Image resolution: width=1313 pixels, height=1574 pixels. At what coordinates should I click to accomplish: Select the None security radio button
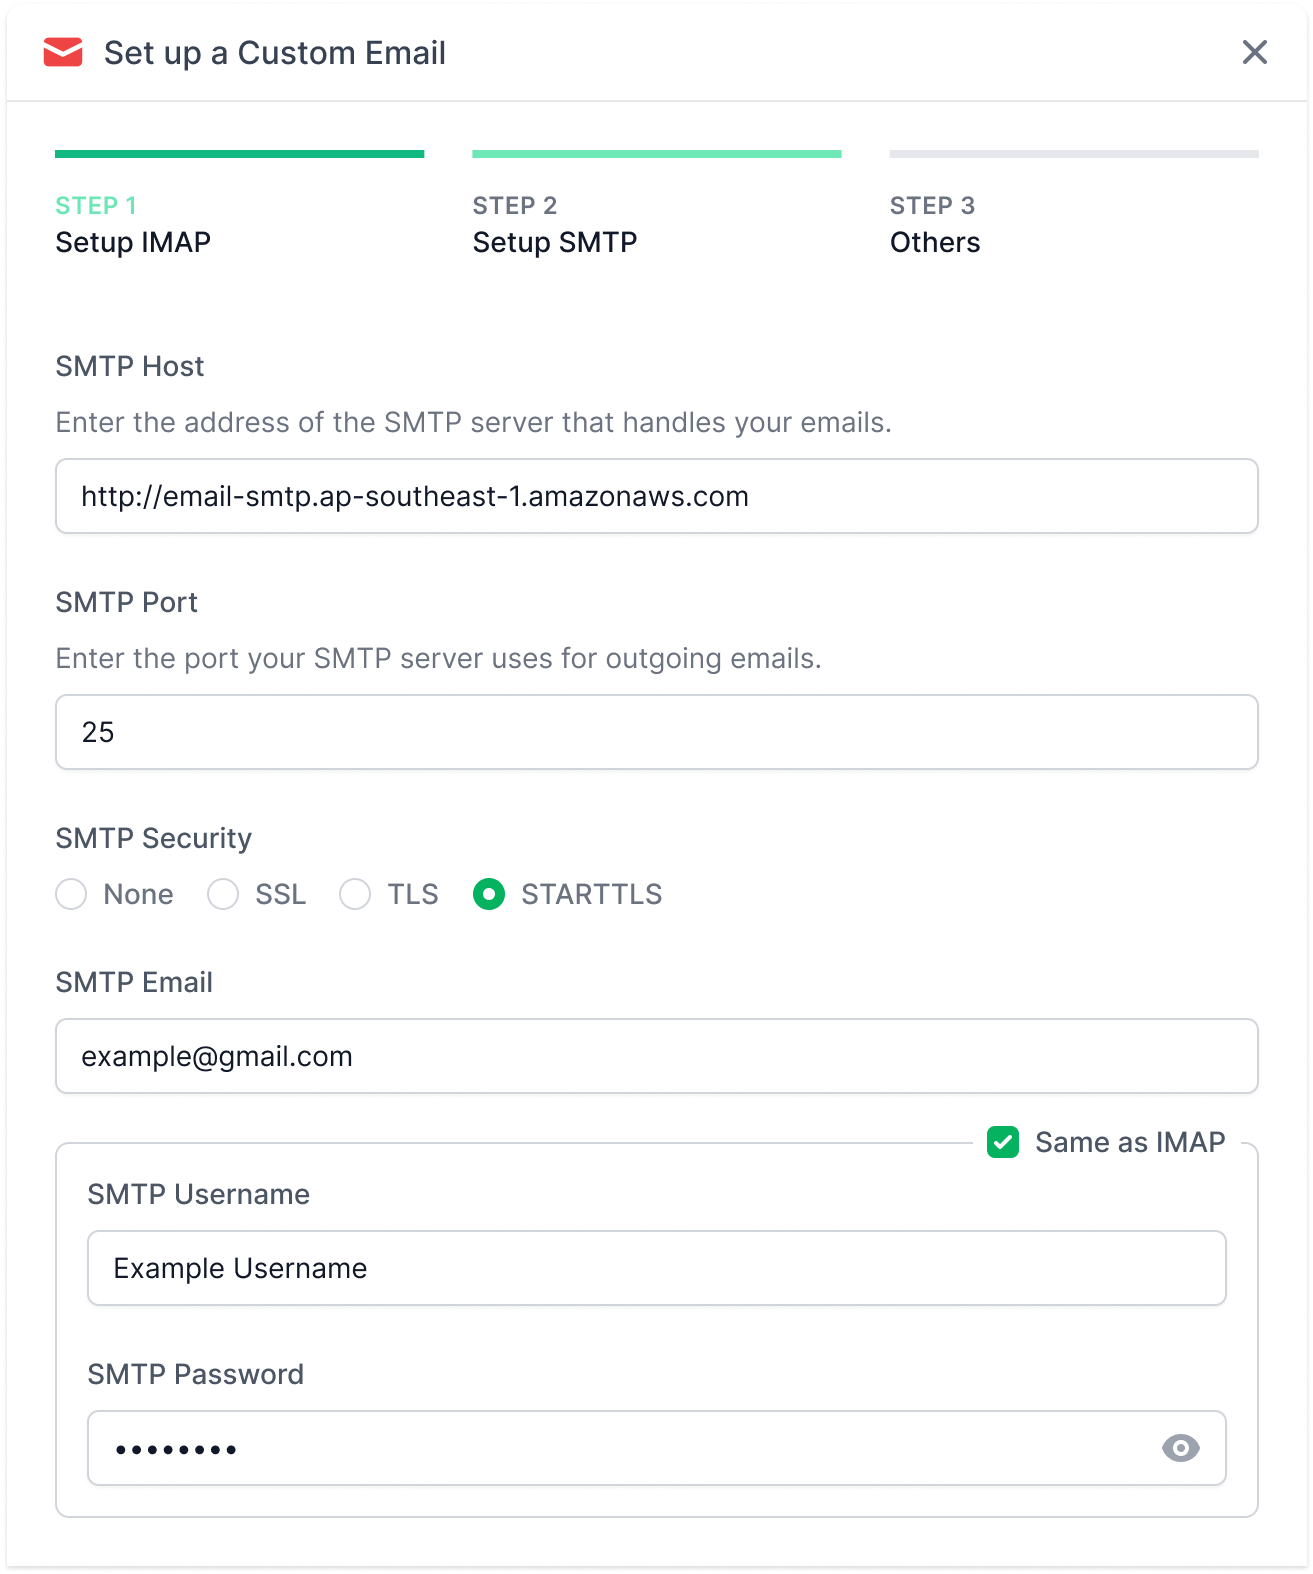click(72, 894)
